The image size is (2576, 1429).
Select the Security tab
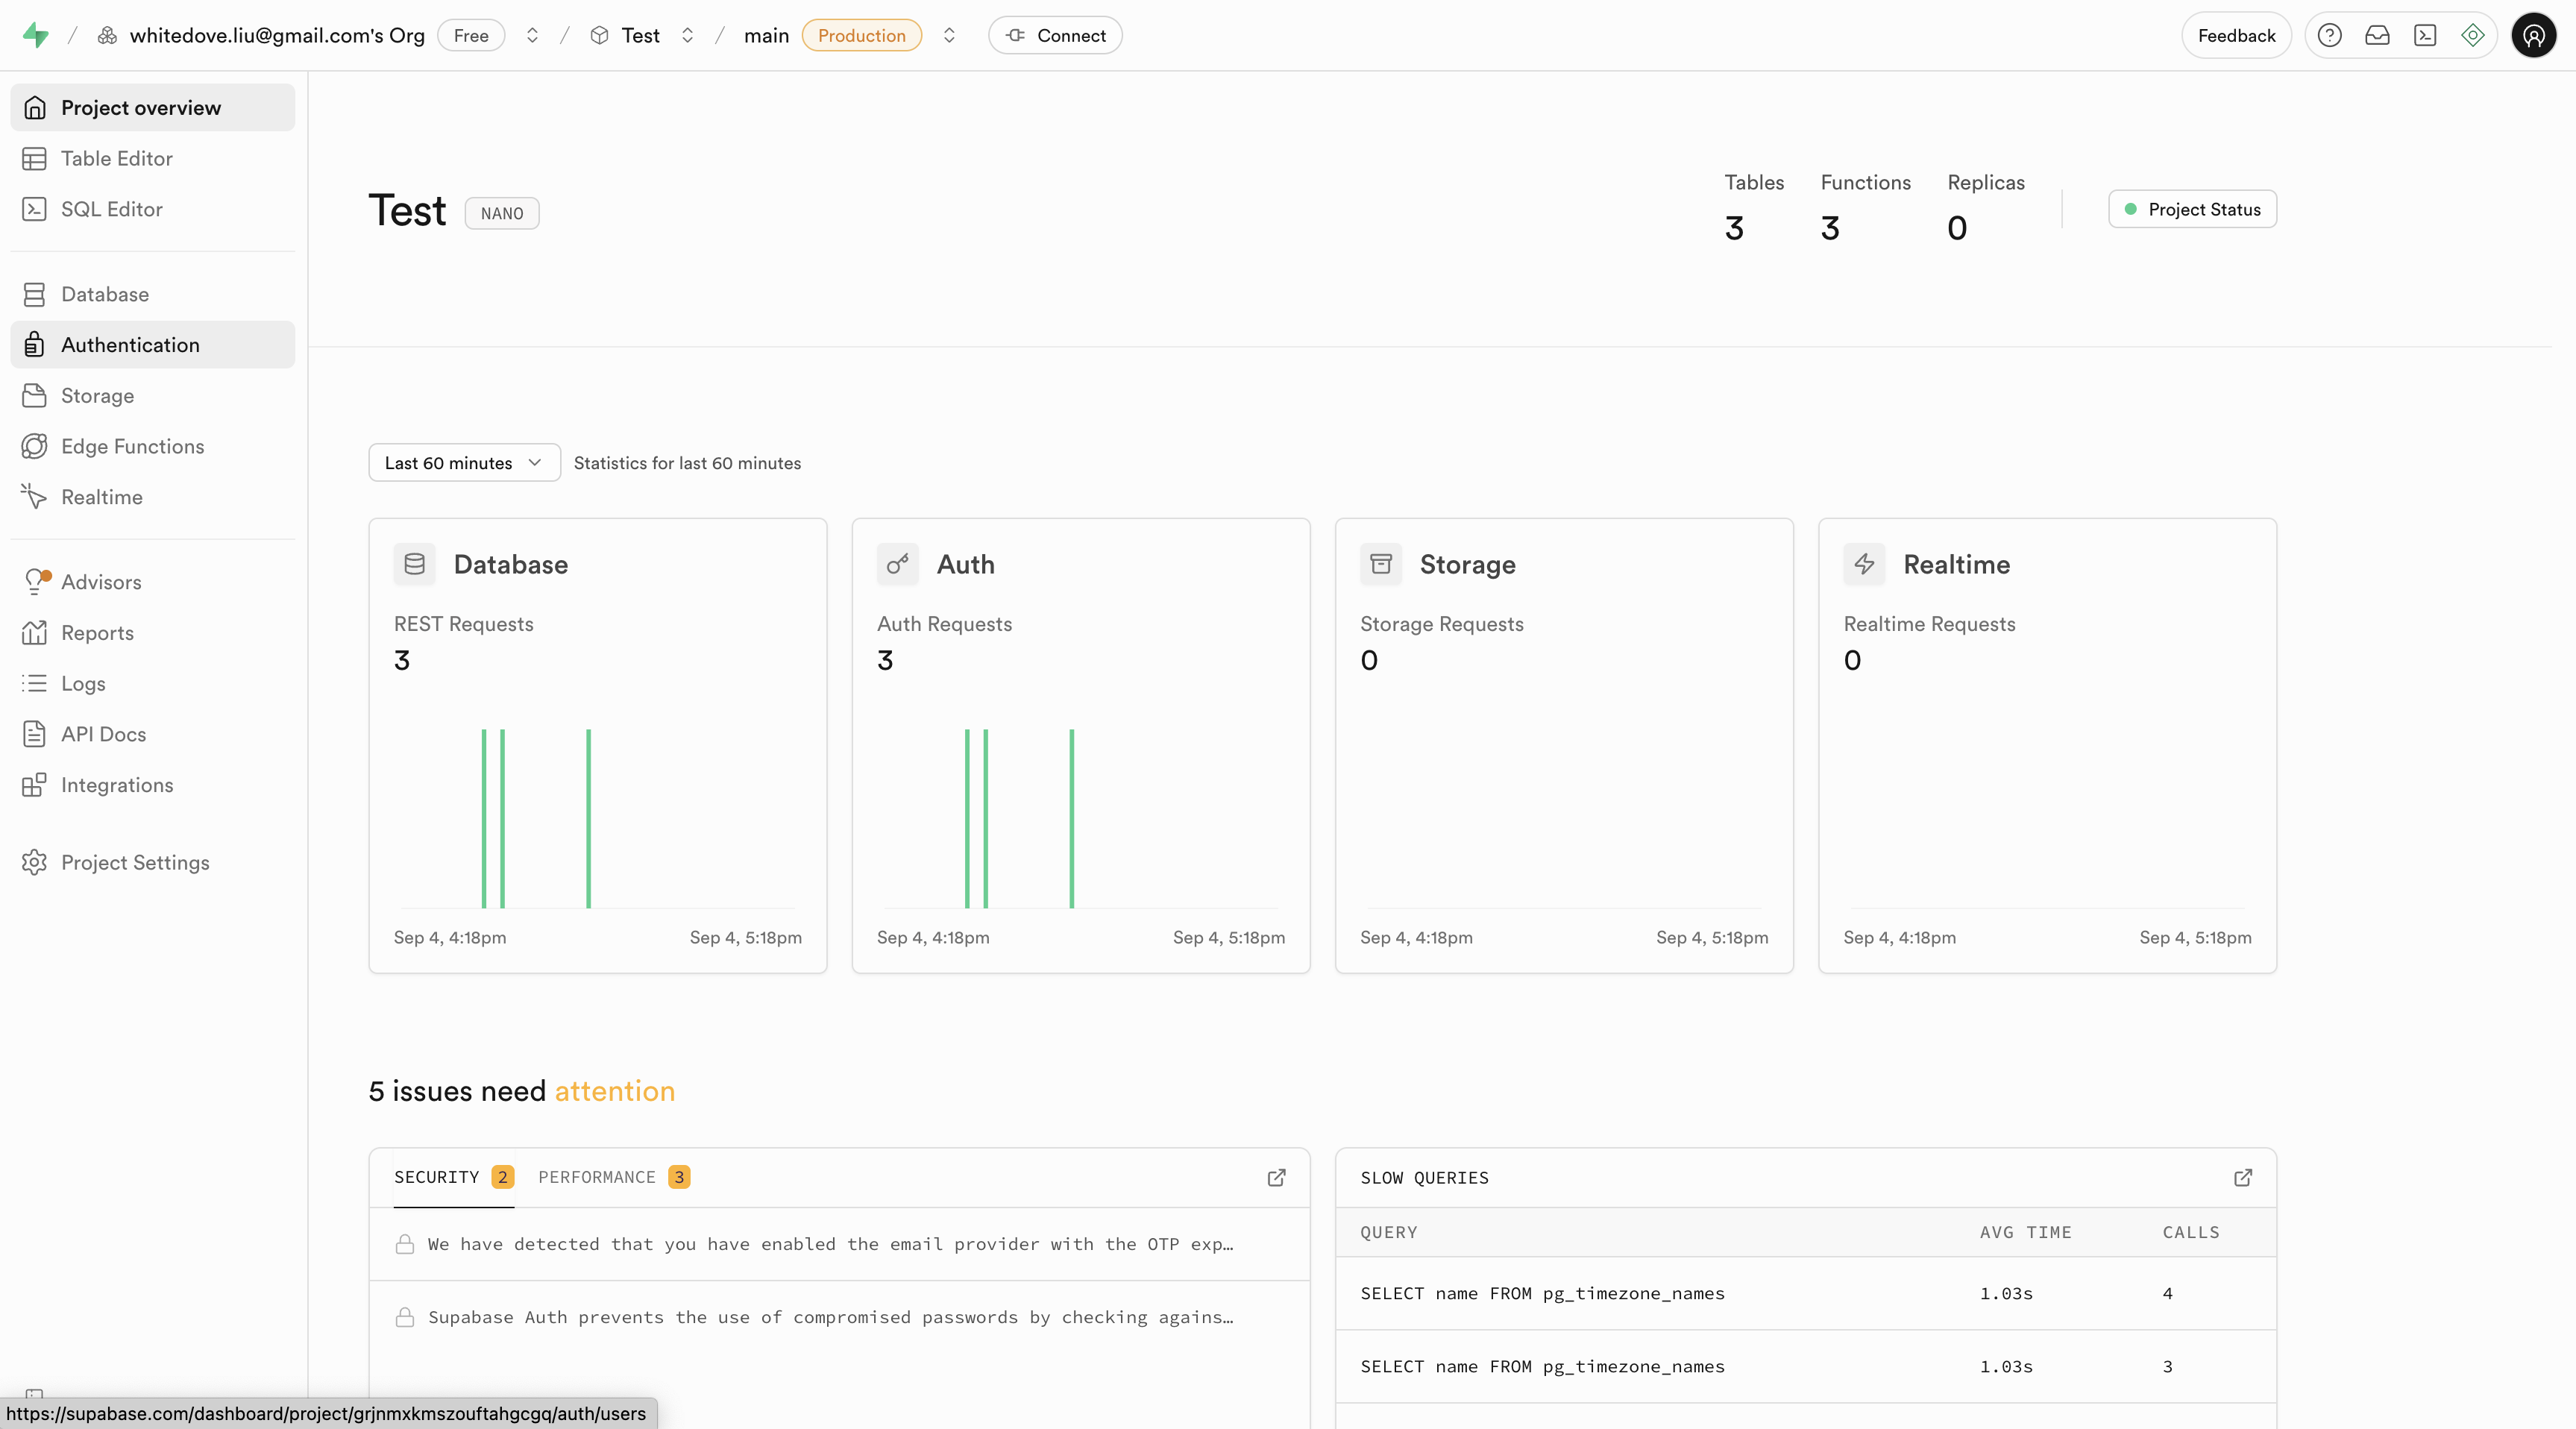point(453,1177)
